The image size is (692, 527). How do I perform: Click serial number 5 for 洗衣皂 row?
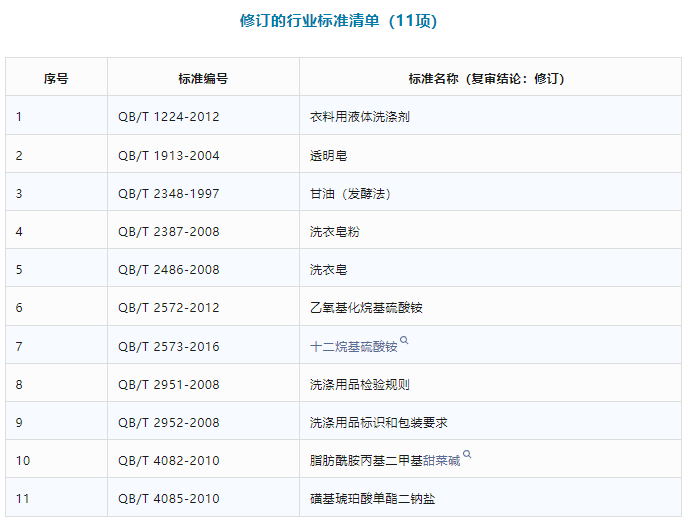[19, 269]
